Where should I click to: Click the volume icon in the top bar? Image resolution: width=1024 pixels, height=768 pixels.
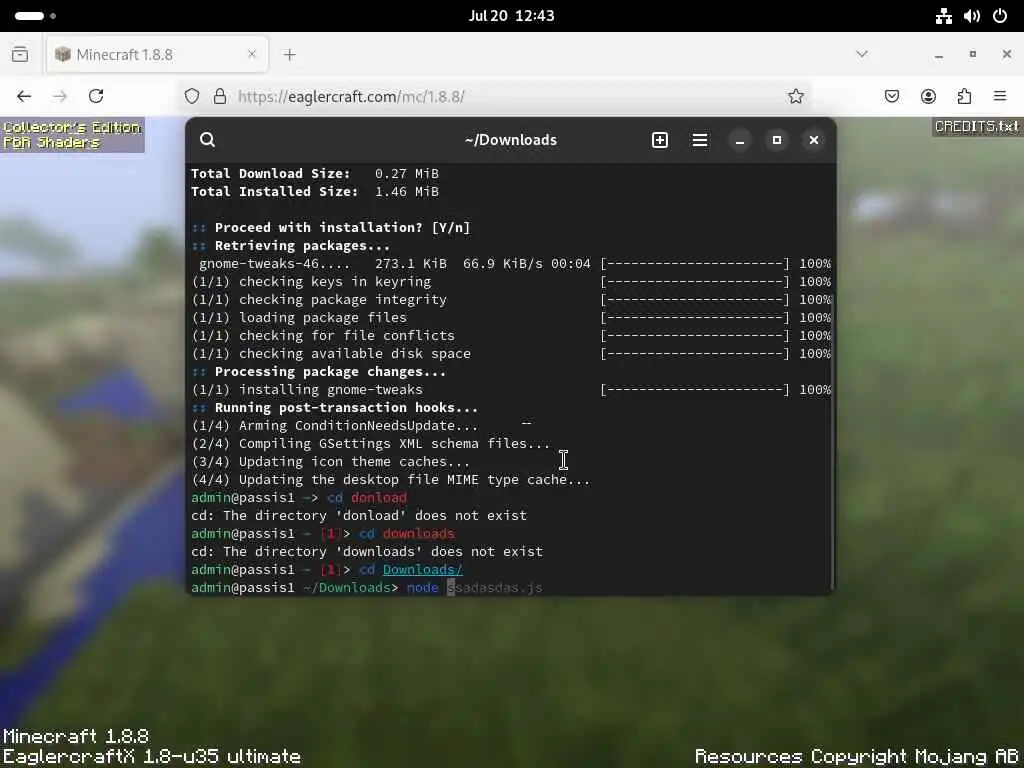tap(972, 16)
